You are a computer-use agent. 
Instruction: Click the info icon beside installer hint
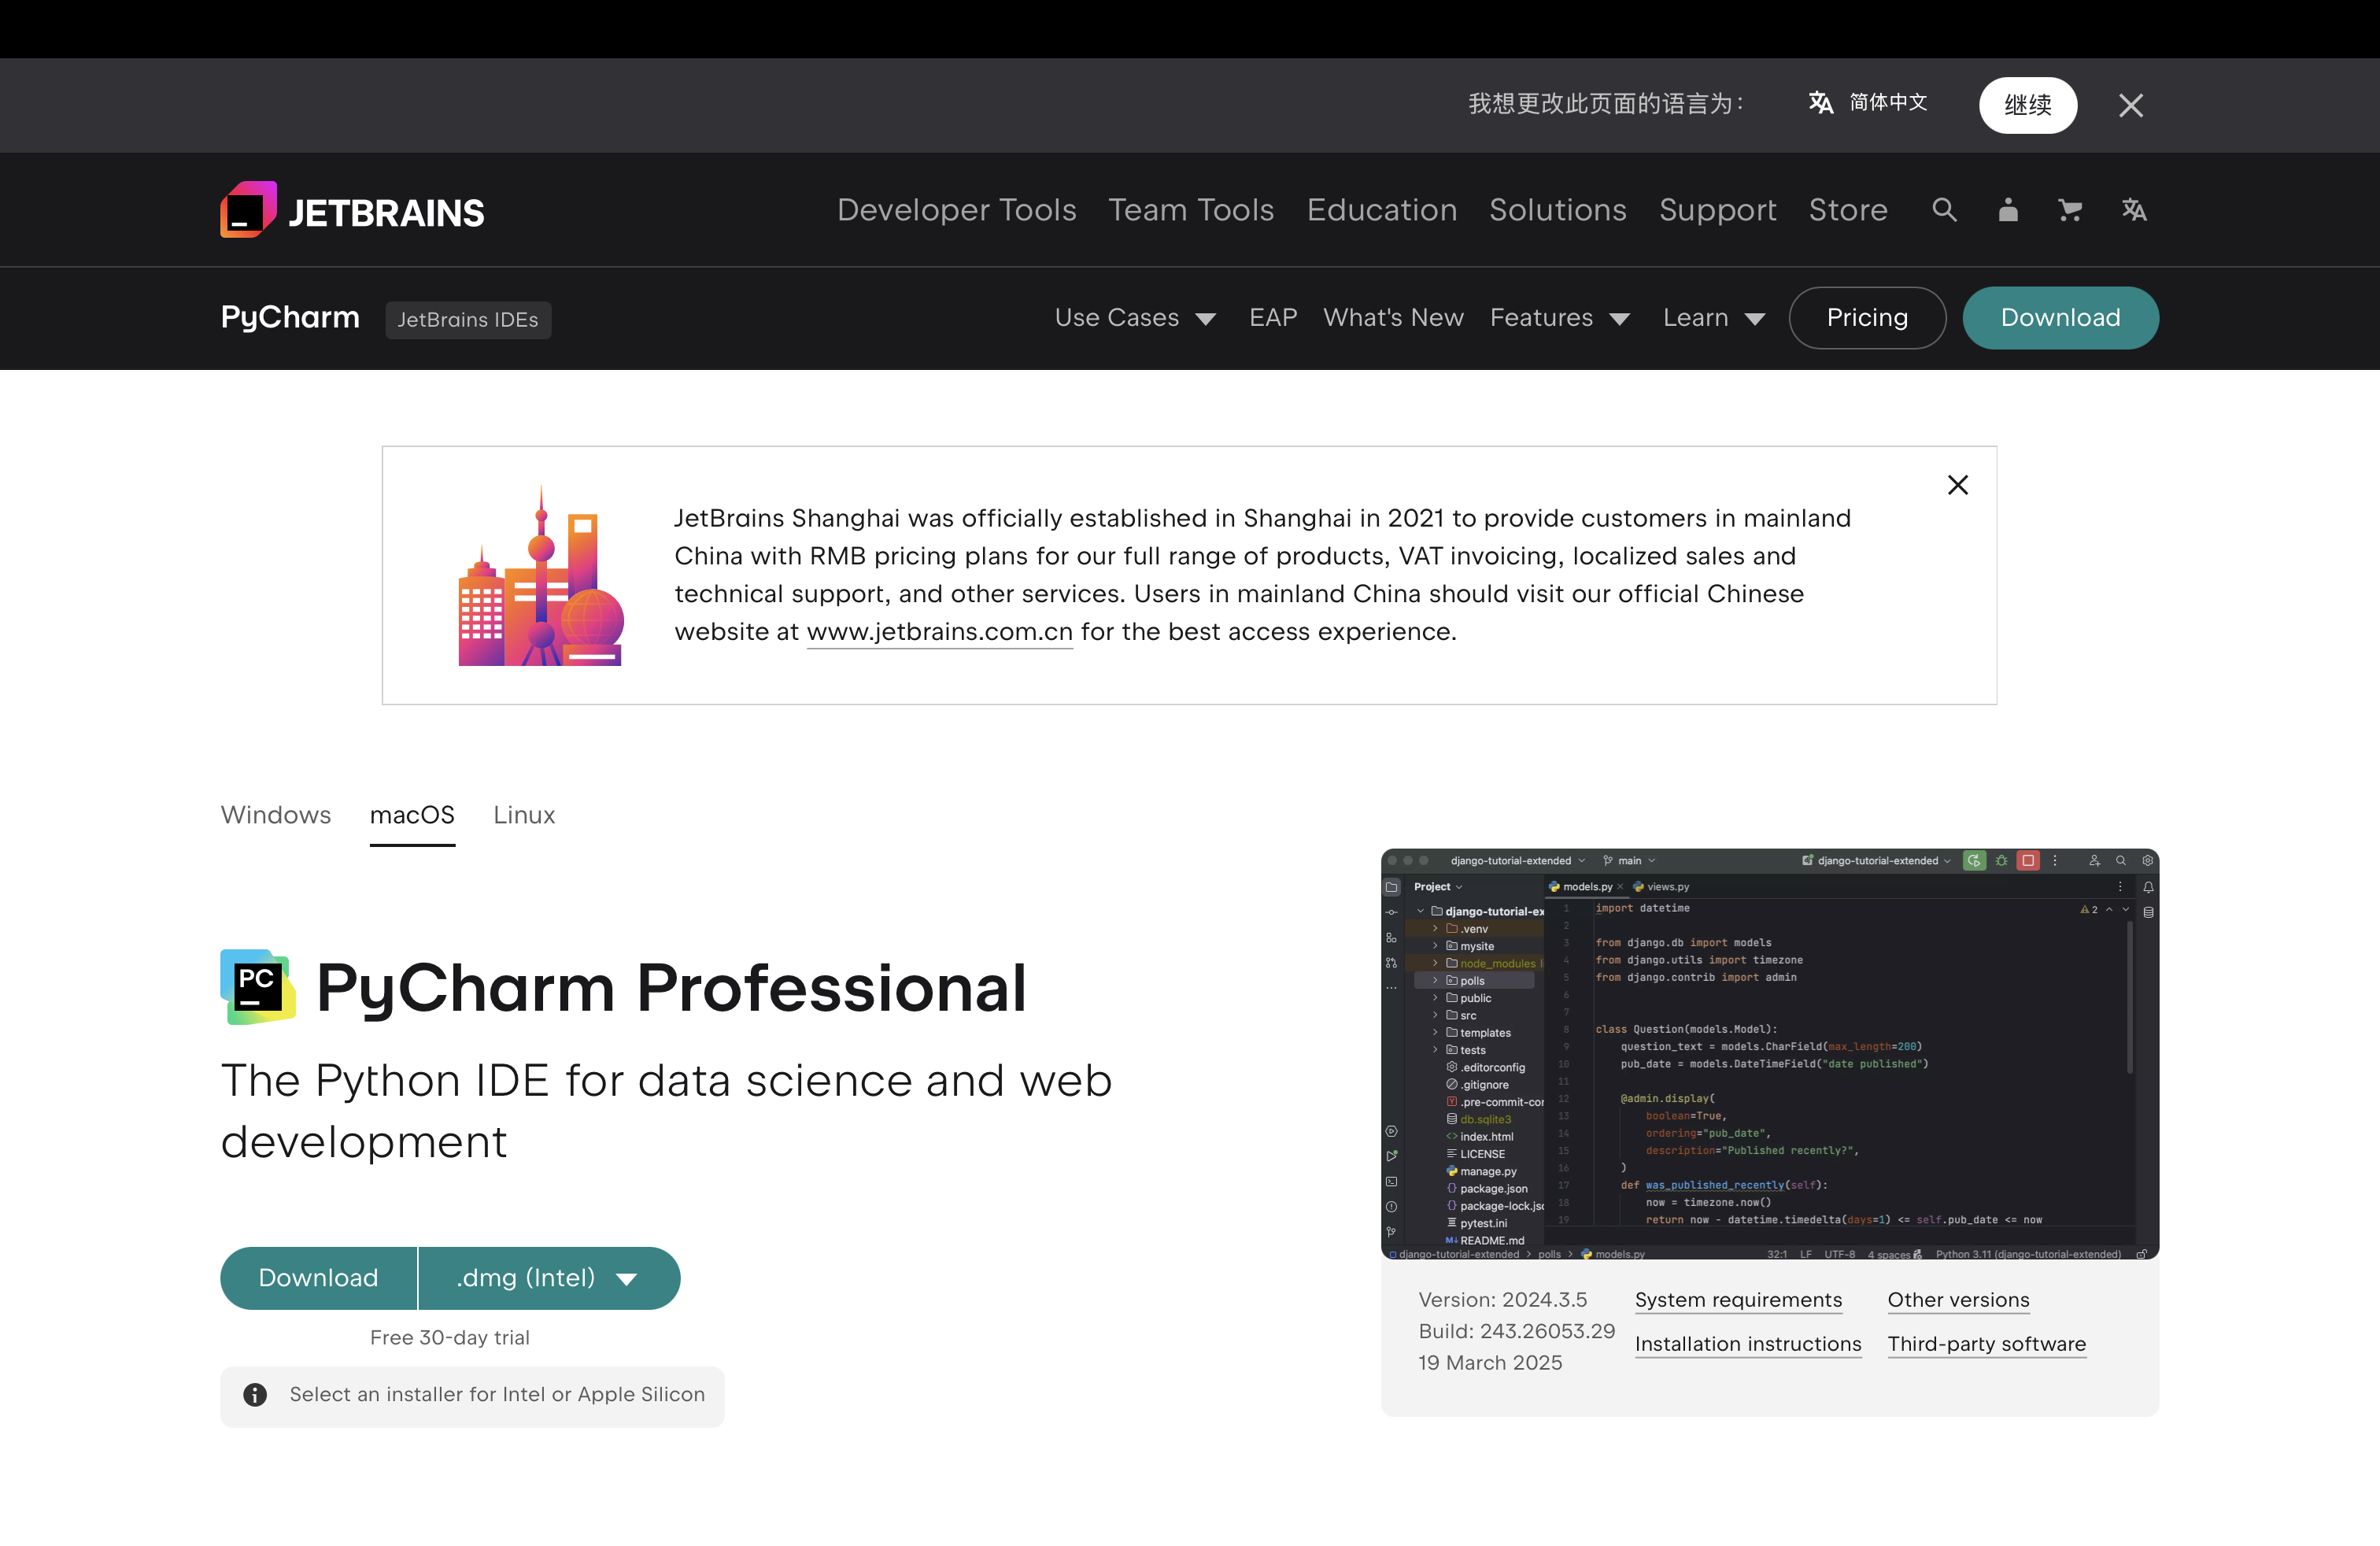(x=255, y=1394)
